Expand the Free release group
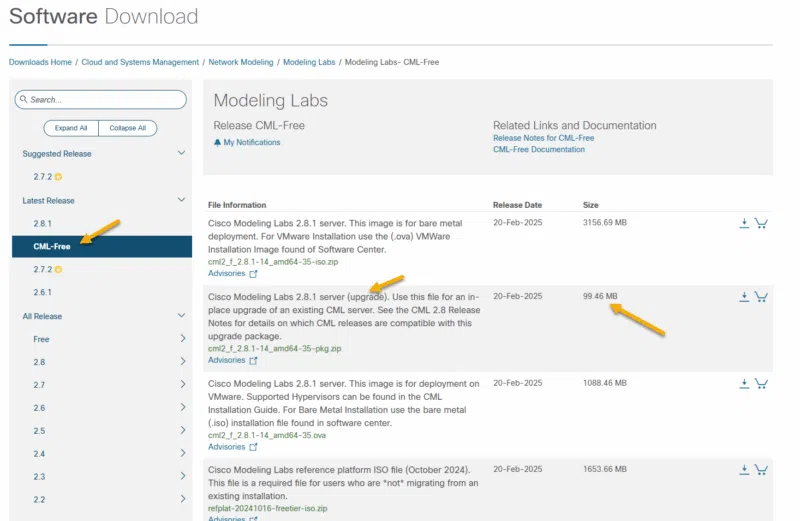800x521 pixels. [x=182, y=339]
